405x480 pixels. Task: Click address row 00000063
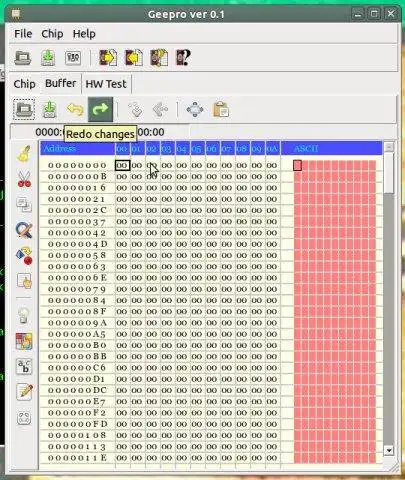77,267
